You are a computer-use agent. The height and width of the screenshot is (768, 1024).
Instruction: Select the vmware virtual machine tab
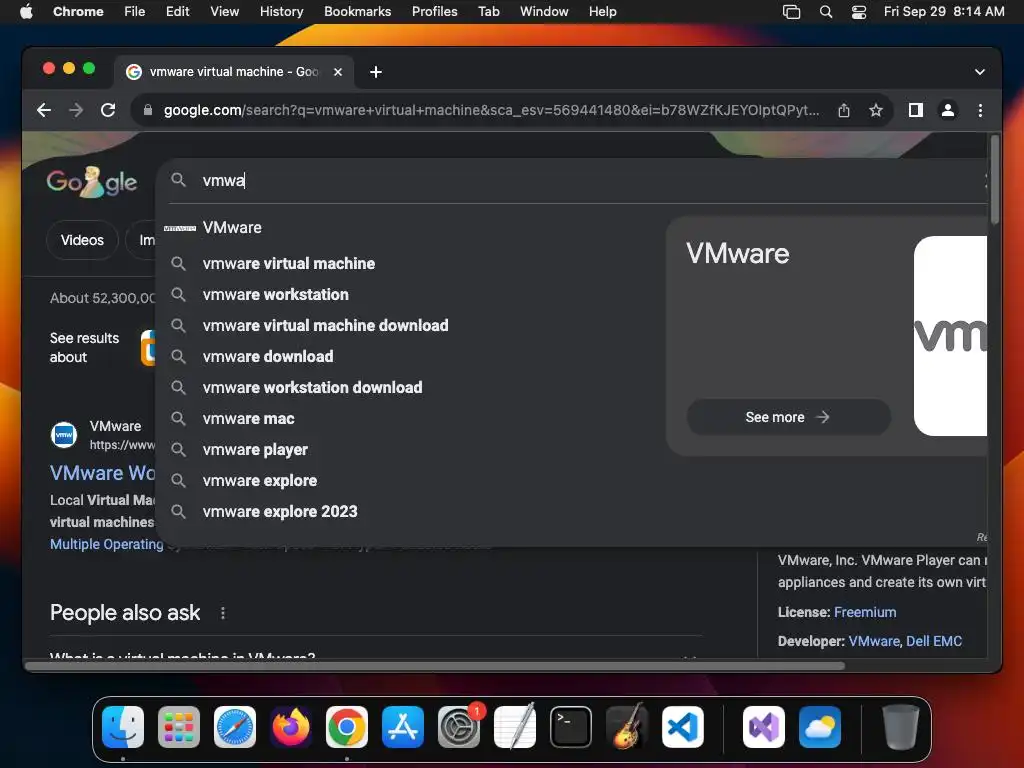[x=234, y=72]
